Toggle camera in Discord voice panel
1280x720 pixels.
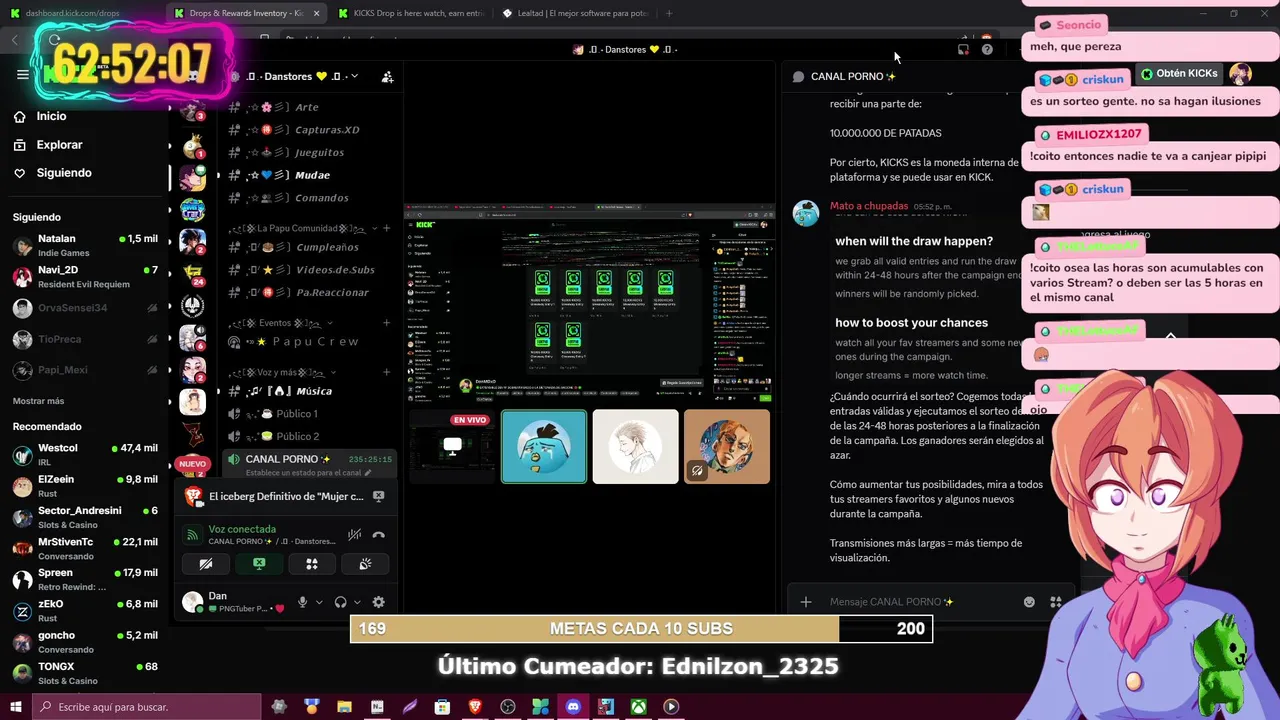coord(206,564)
